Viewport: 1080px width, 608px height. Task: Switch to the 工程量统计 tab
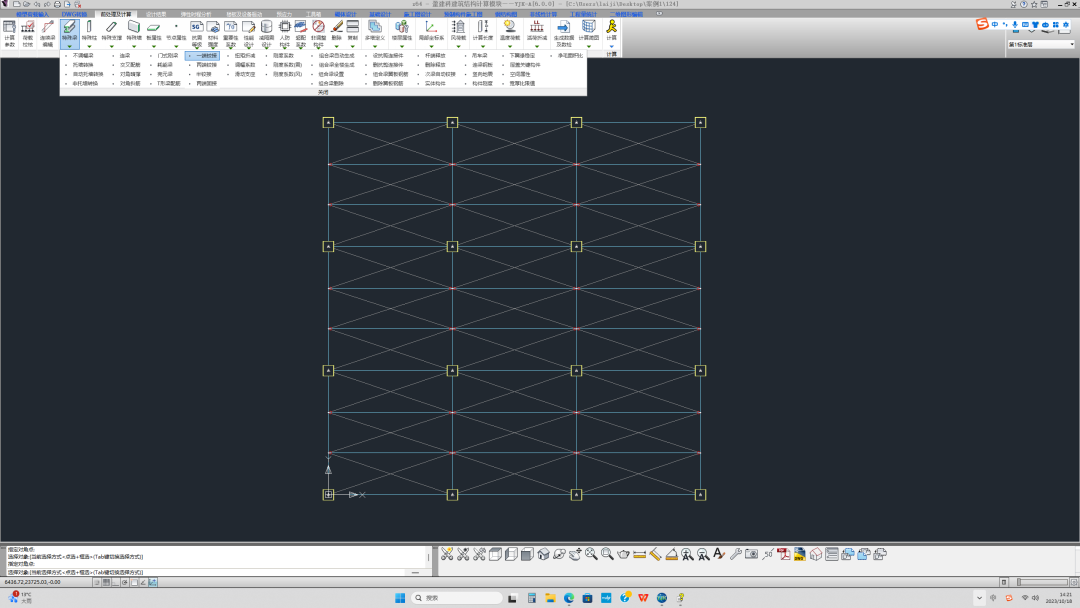[x=583, y=14]
